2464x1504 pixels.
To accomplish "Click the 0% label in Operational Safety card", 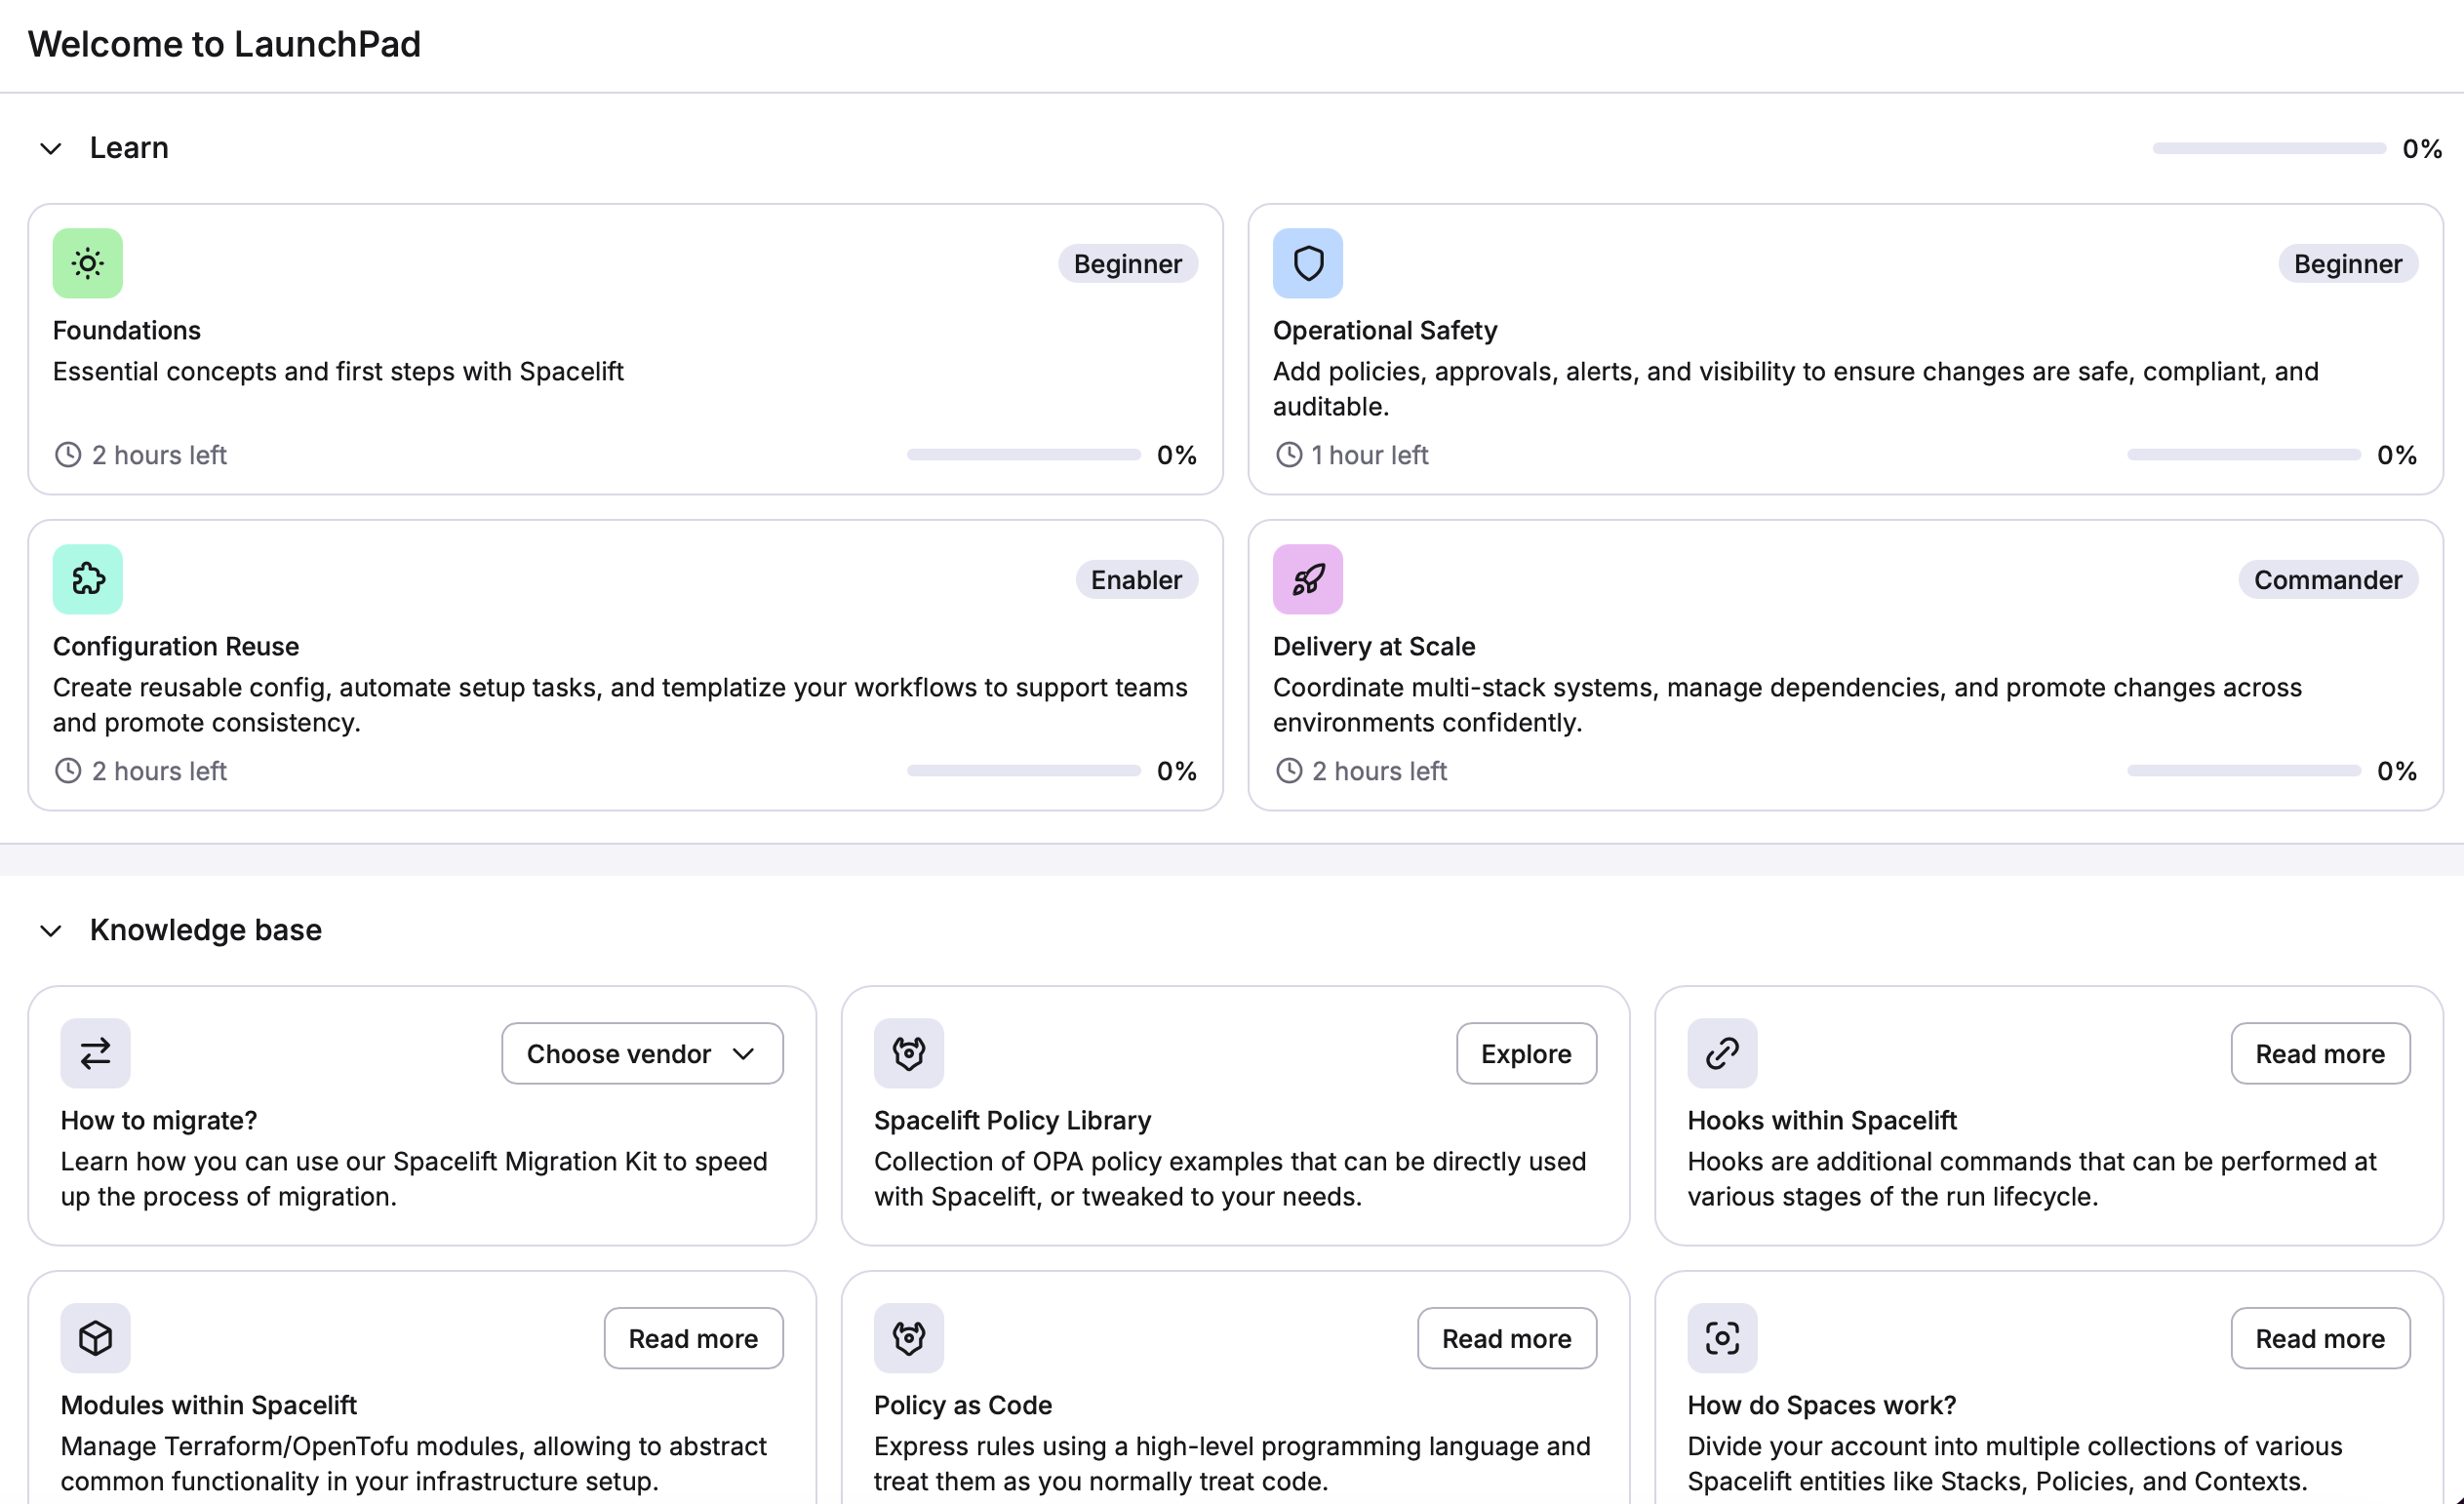I will point(2397,455).
